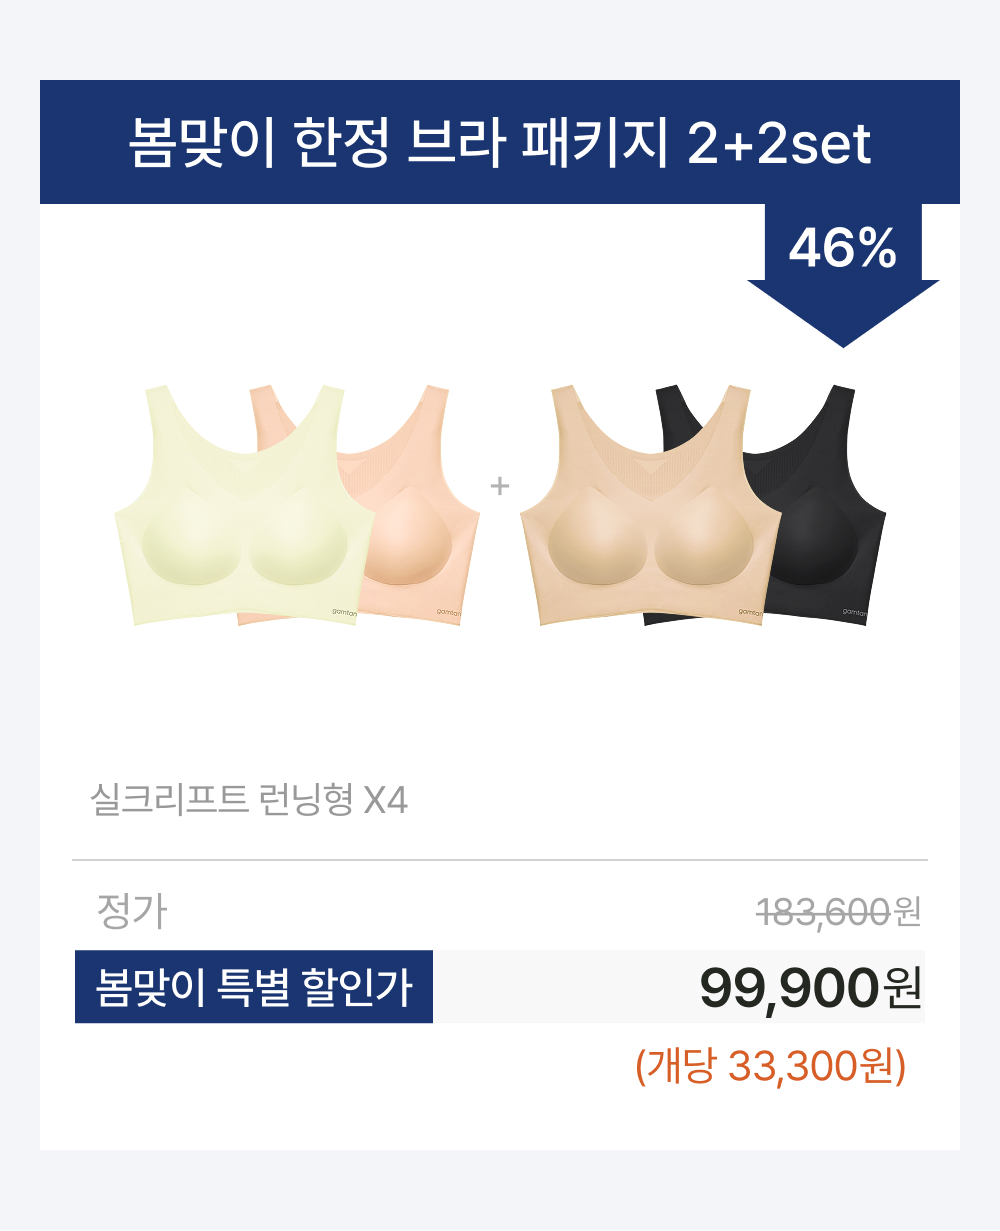Select the light yellow bra image
The image size is (1000, 1231).
[x=246, y=505]
